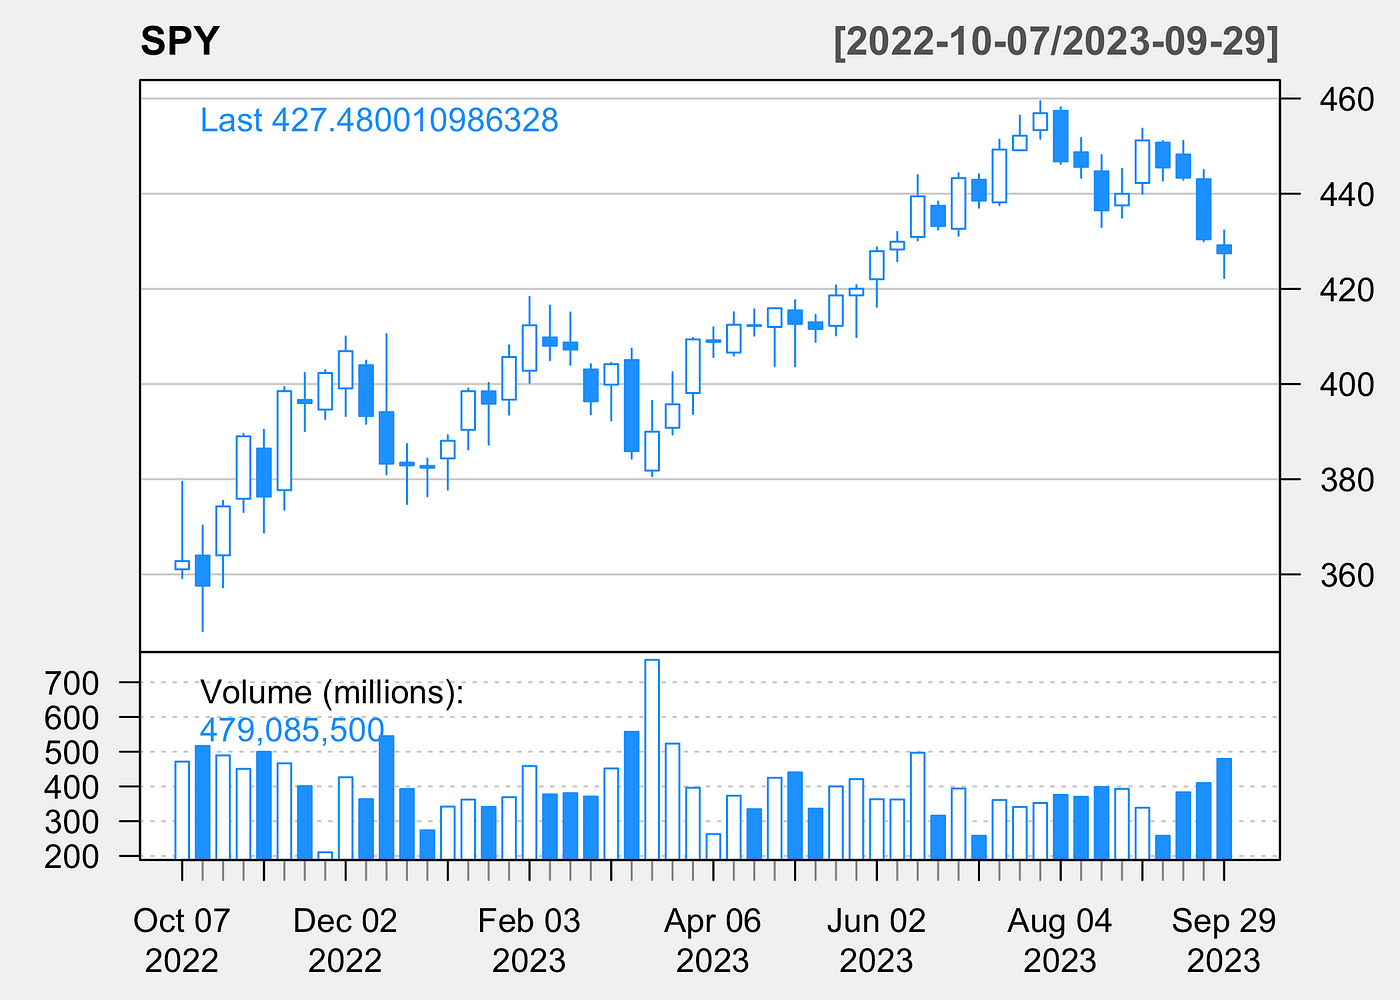
Task: Click 300 on the volume axis
Action: click(x=71, y=822)
